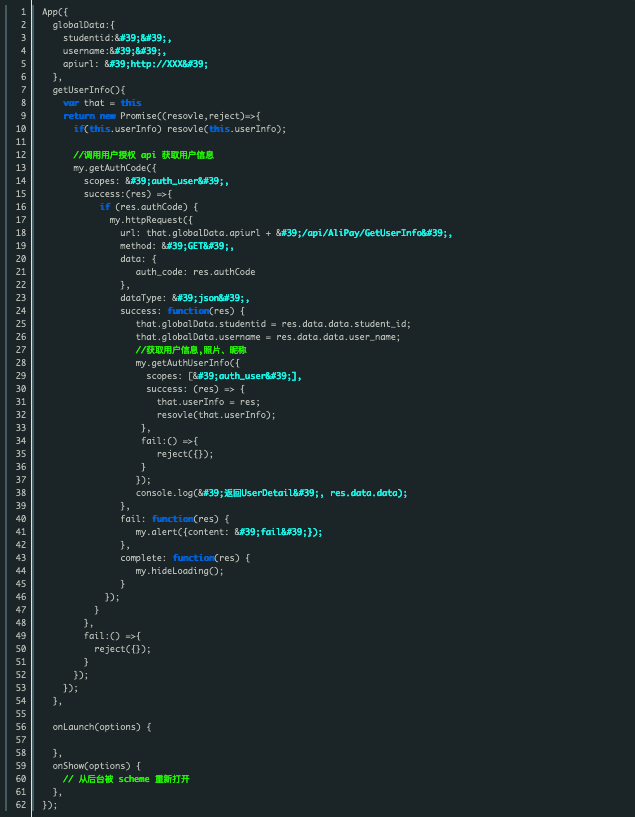Click 'data: {' on line 20

coord(138,259)
